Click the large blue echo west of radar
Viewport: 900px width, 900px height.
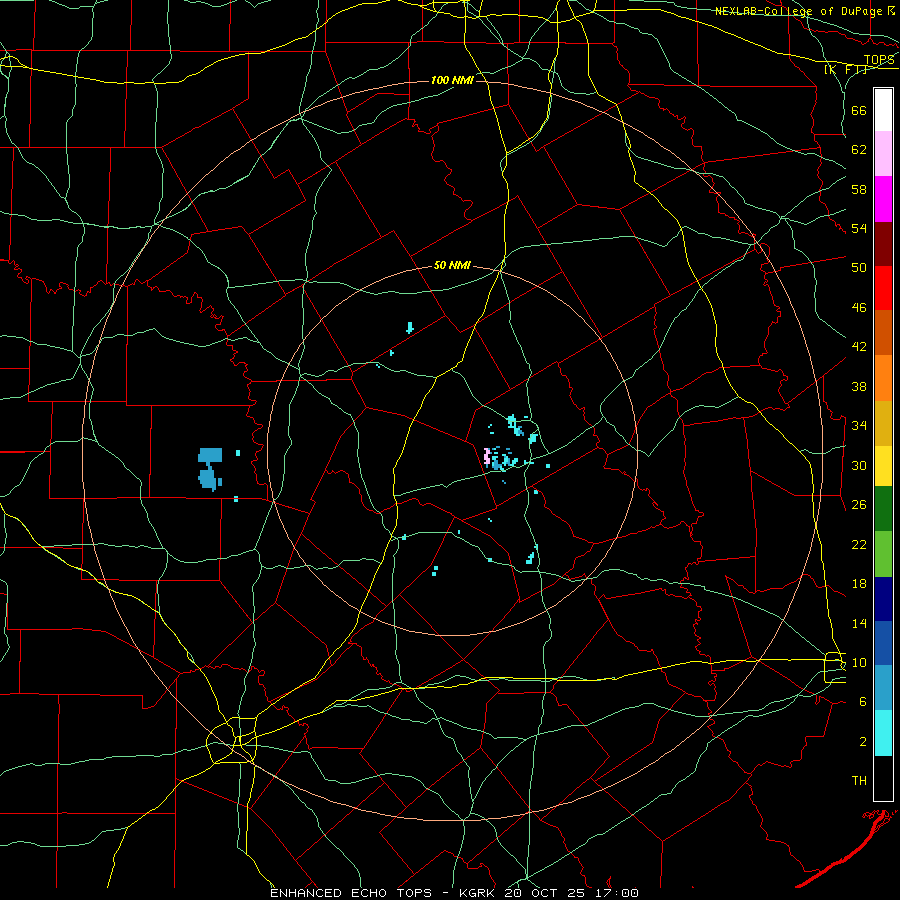click(210, 468)
